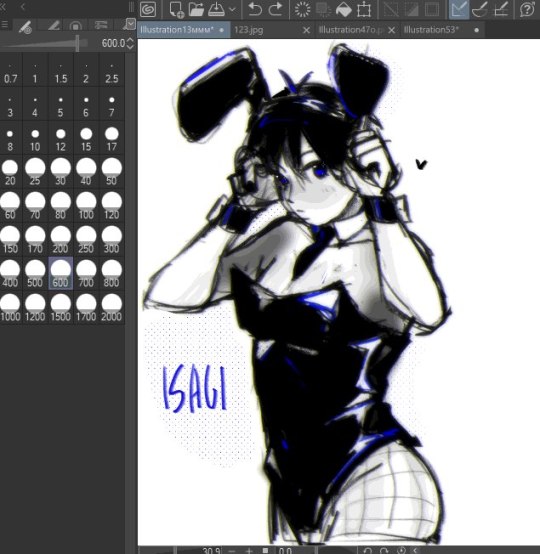Toggle Snap to Special Ruler
This screenshot has height=554, width=540.
[x=480, y=9]
